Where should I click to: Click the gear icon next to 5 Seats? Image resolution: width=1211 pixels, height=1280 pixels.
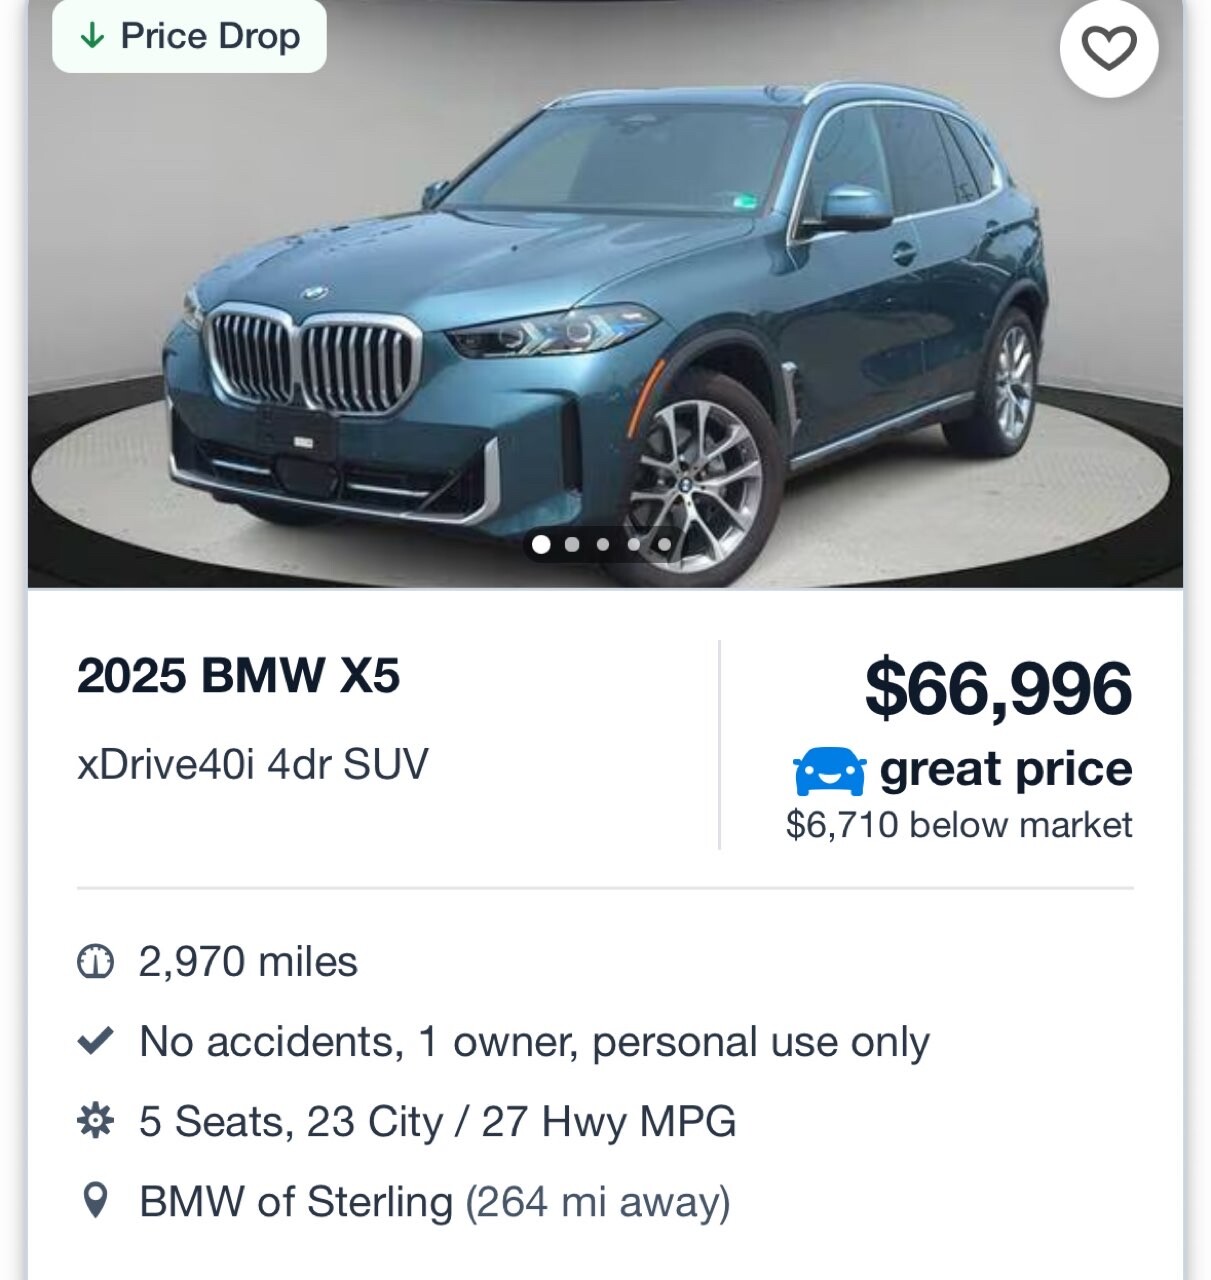point(95,1121)
